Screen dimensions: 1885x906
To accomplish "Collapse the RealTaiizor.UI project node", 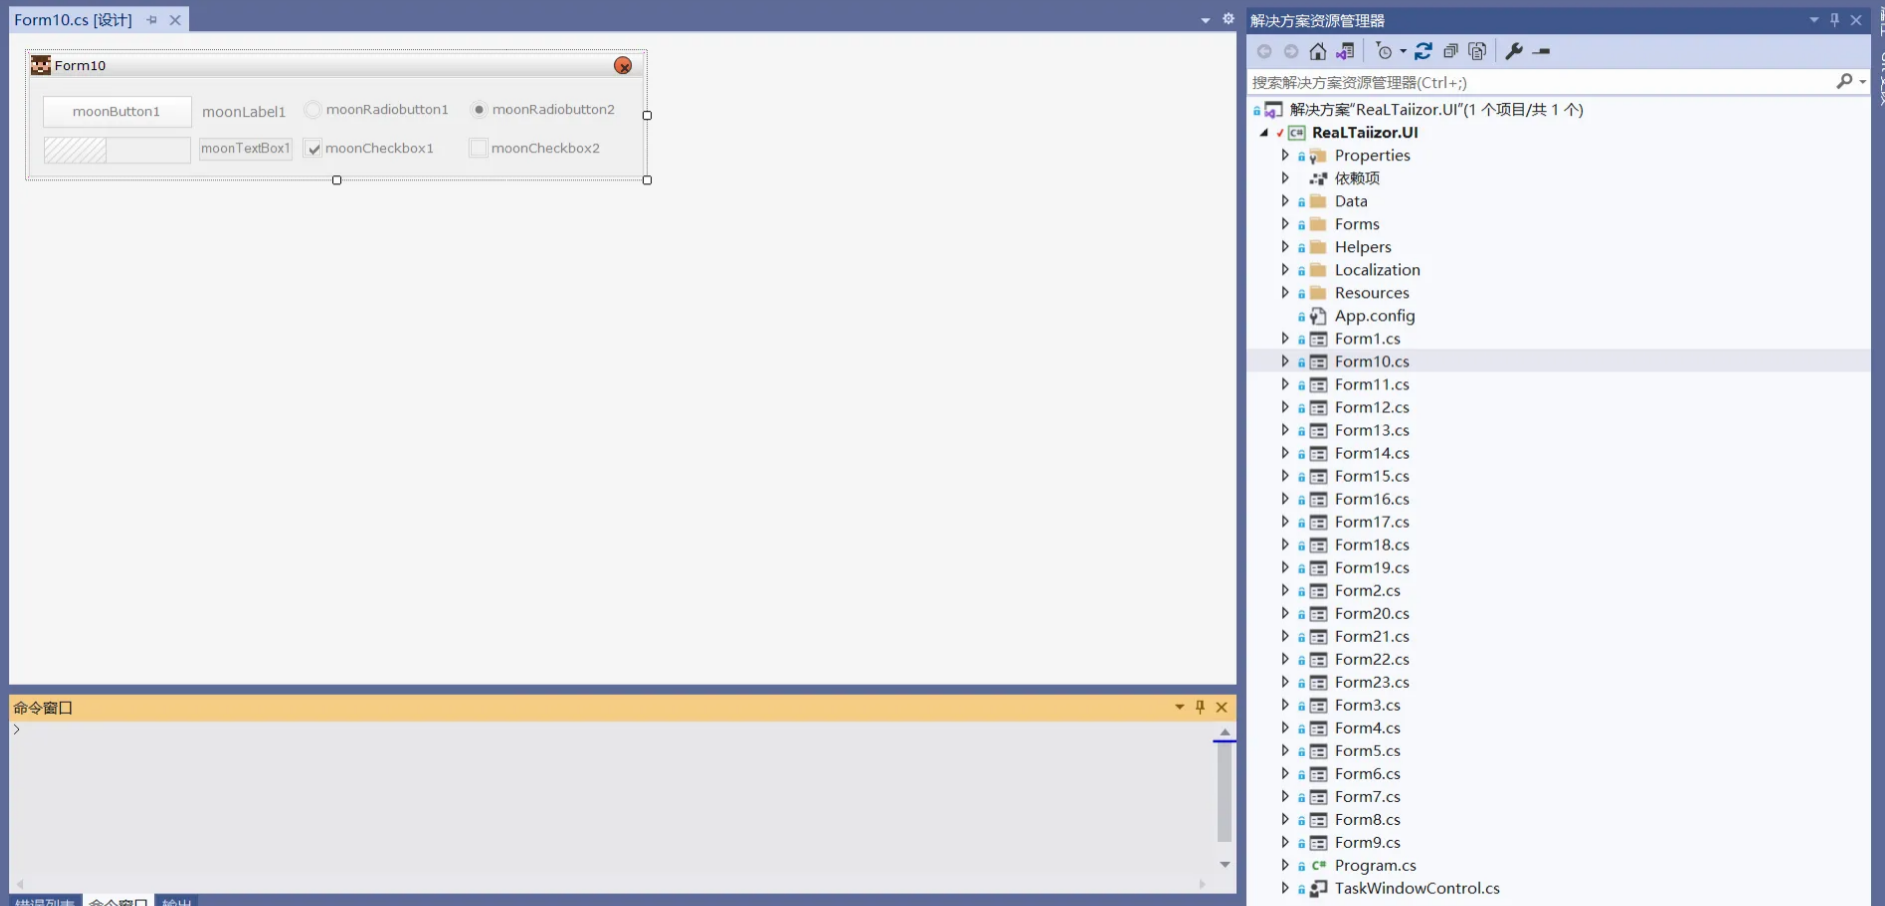I will [1264, 133].
